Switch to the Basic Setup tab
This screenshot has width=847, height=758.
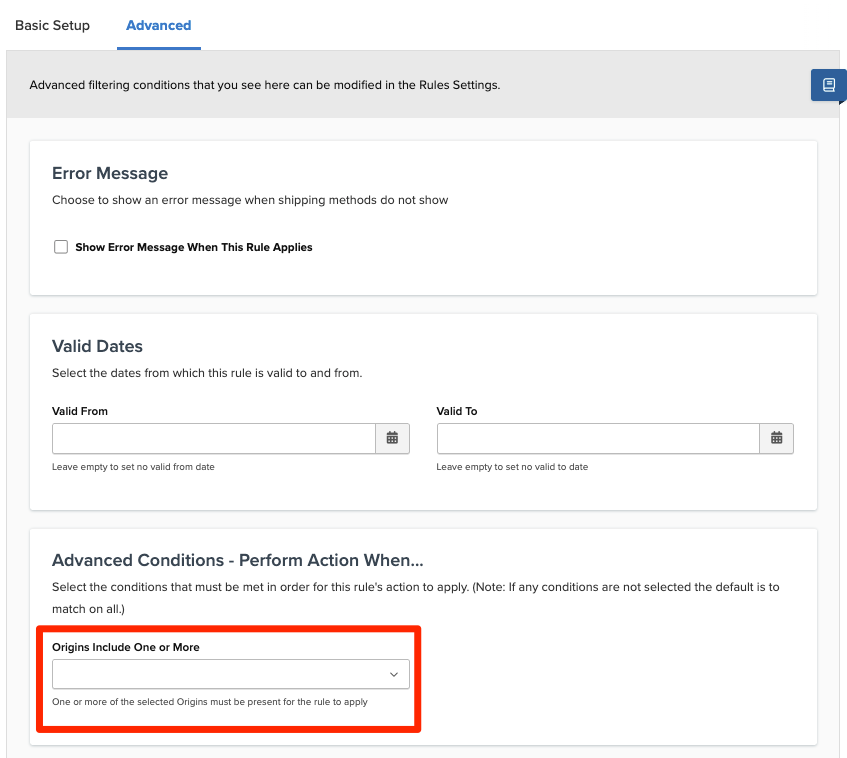pos(52,25)
